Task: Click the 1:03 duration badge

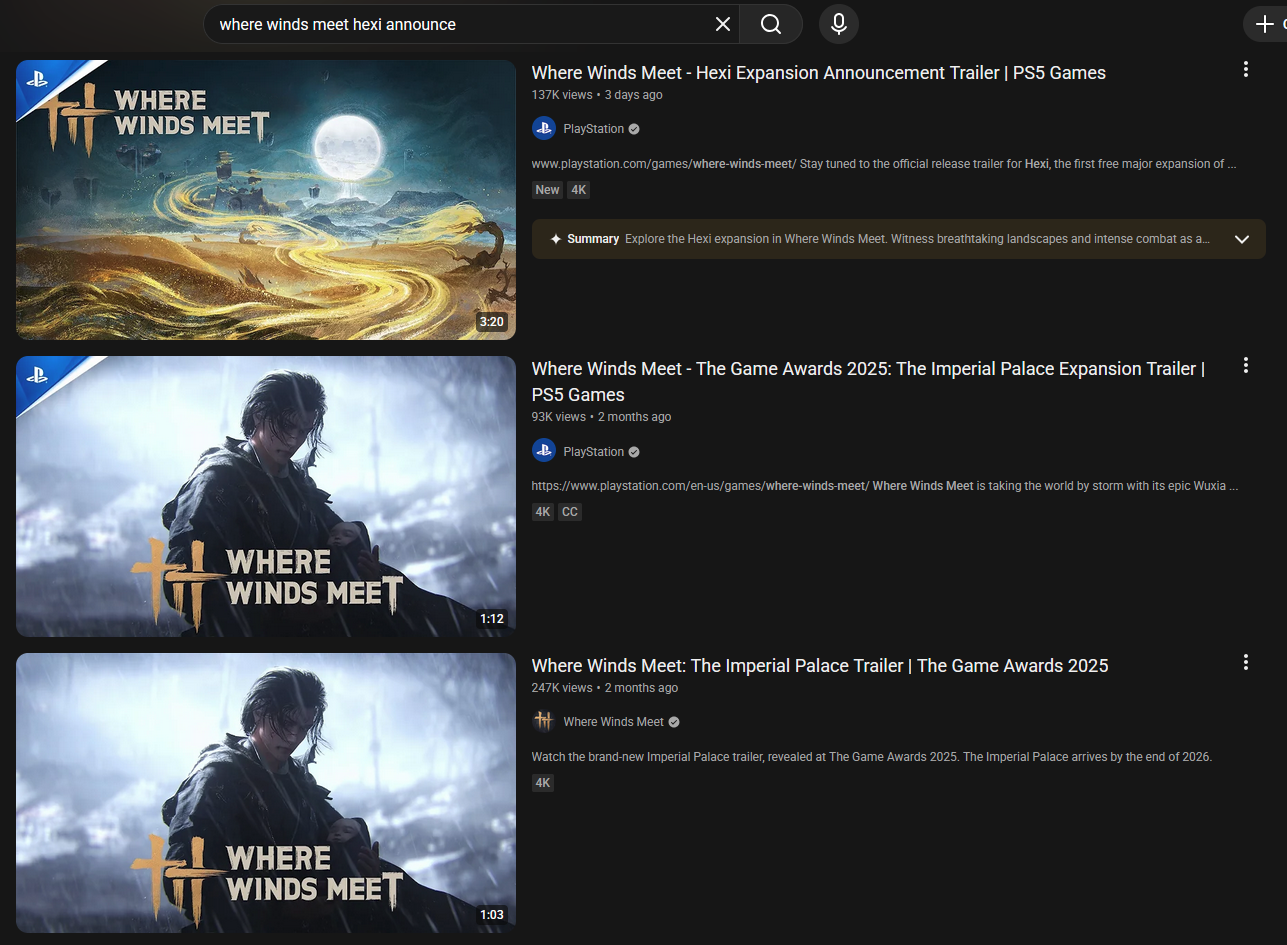Action: pos(492,915)
